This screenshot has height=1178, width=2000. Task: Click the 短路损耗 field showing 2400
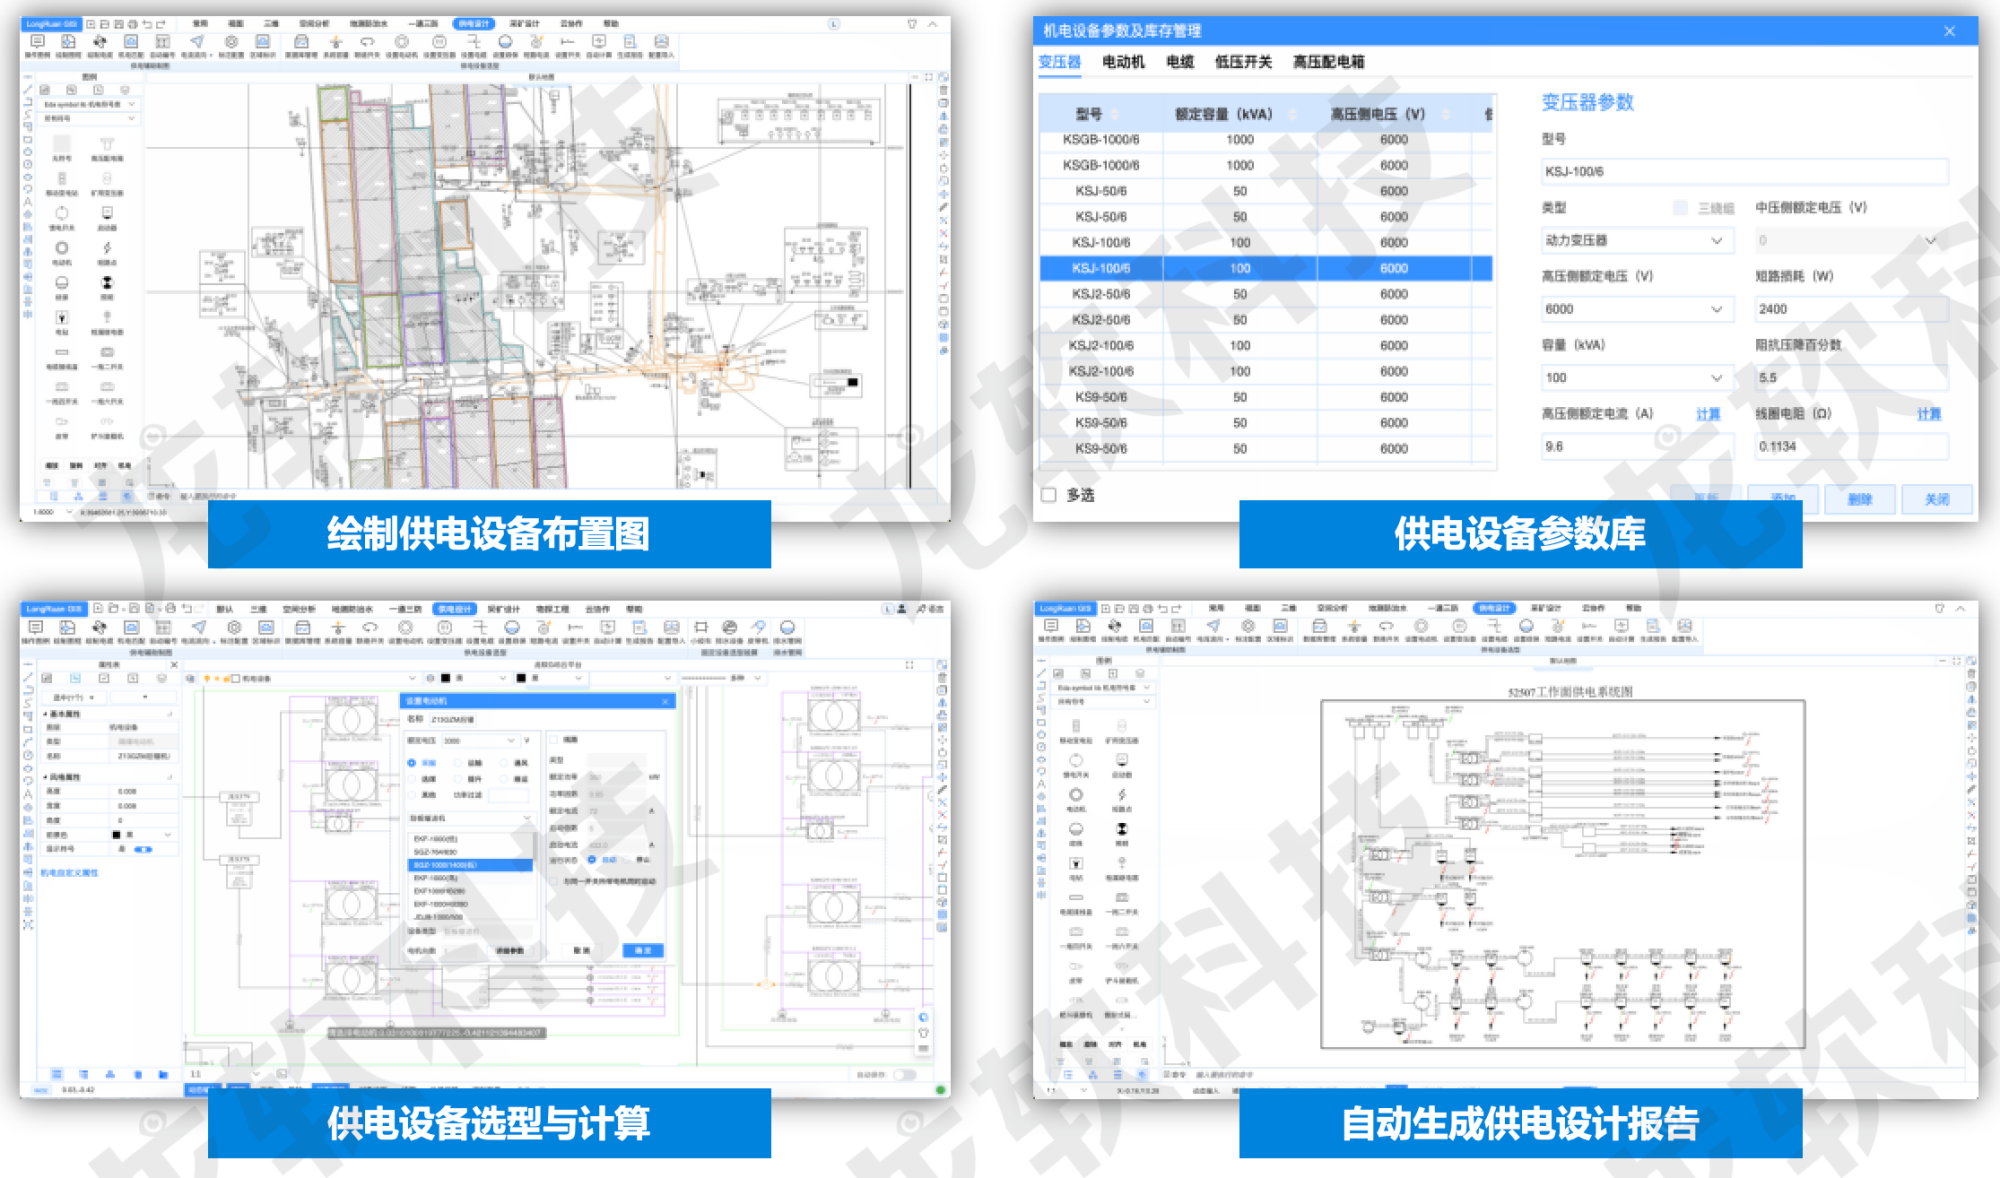[1850, 309]
